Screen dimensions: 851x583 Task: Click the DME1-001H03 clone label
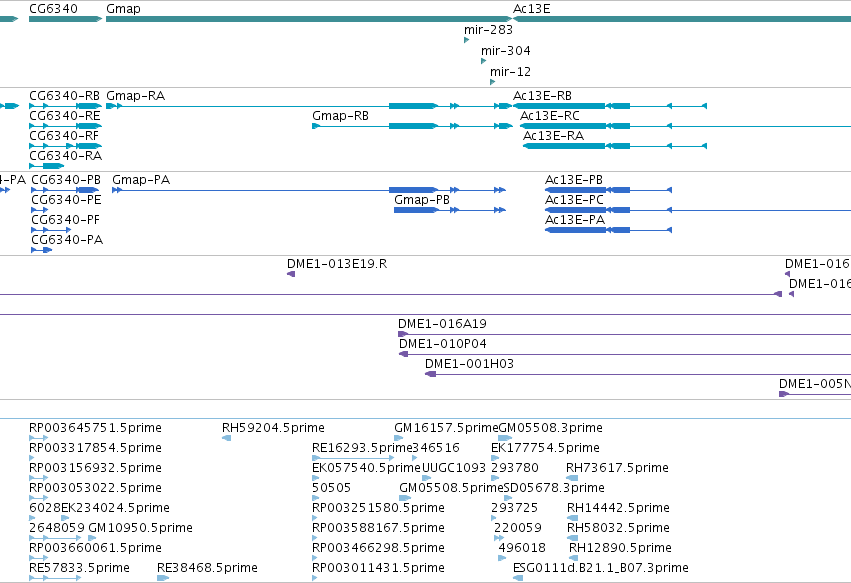[x=469, y=364]
